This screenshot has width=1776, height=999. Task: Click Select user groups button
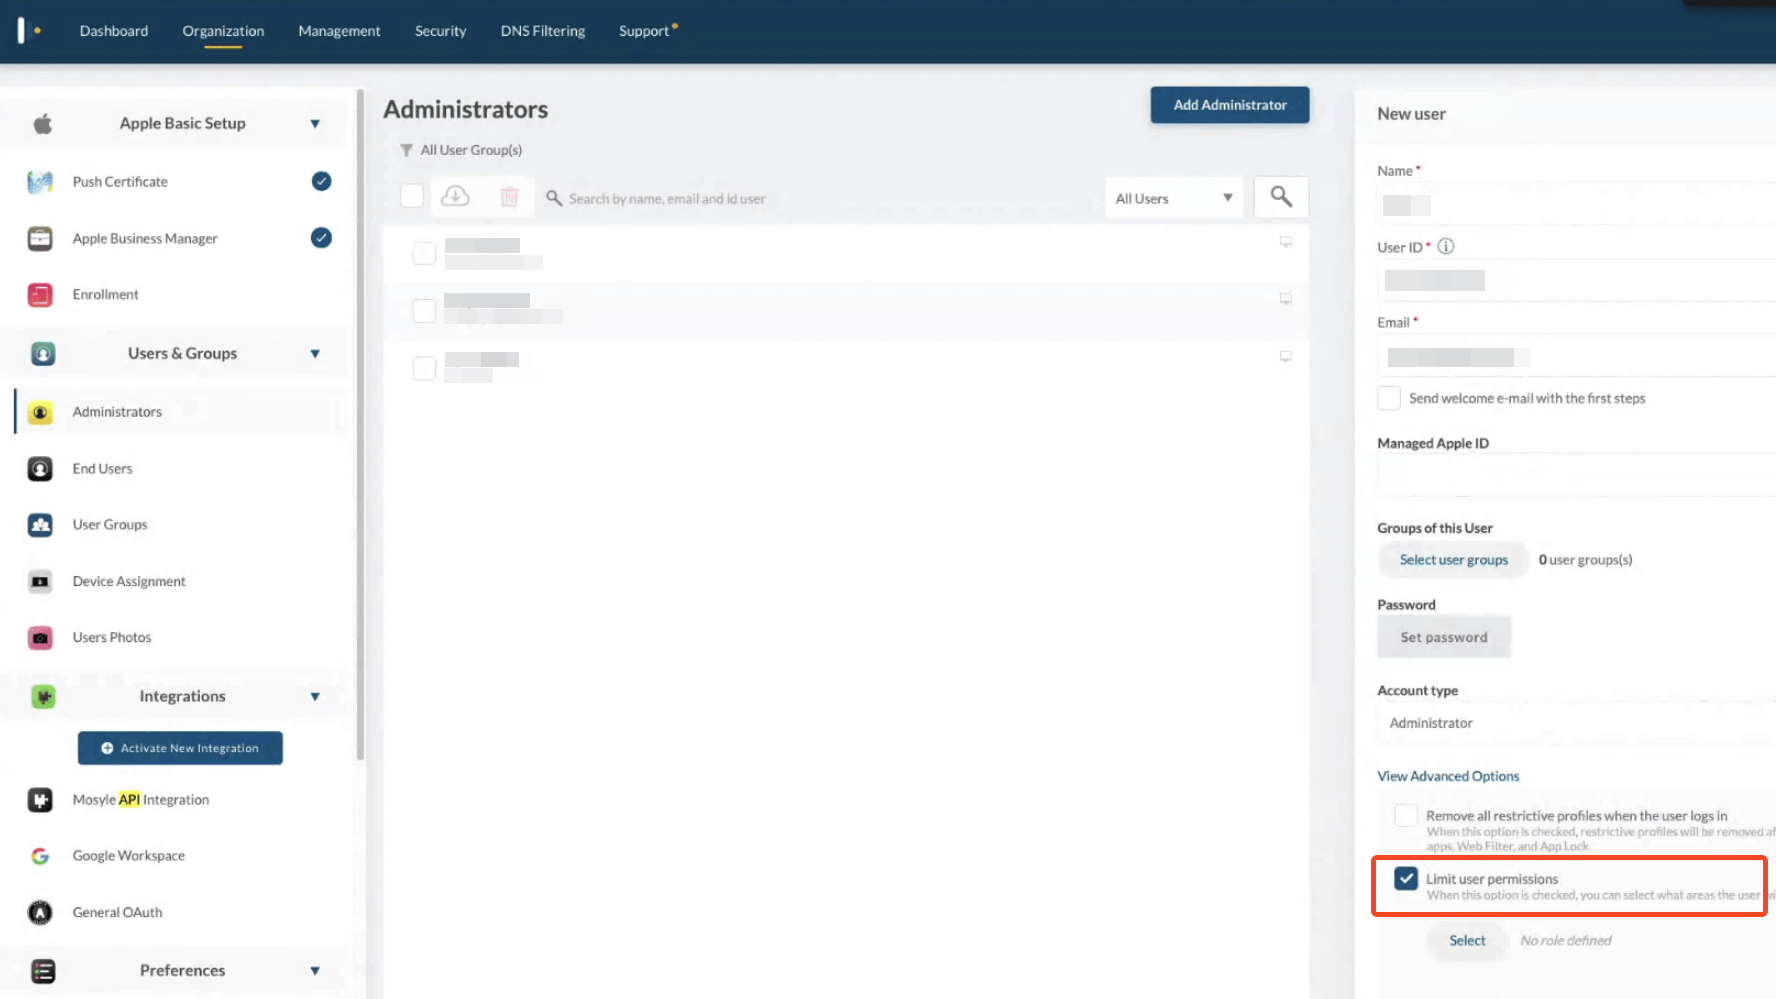click(1453, 560)
